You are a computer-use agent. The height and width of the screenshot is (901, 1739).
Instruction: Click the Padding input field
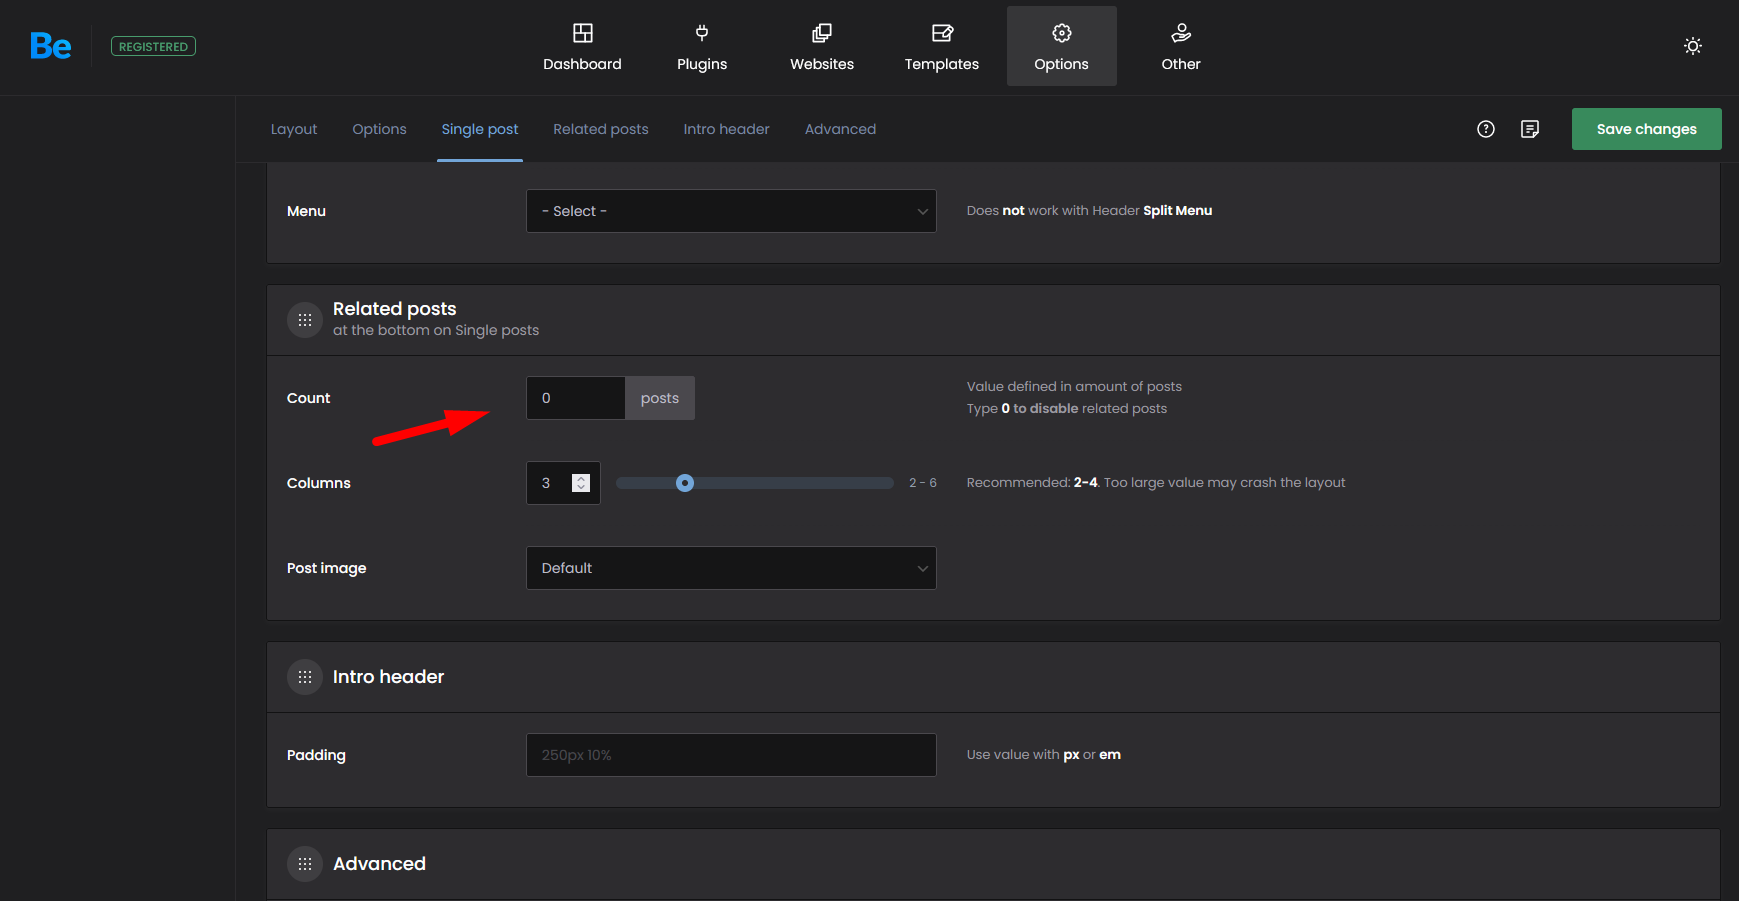pos(732,755)
